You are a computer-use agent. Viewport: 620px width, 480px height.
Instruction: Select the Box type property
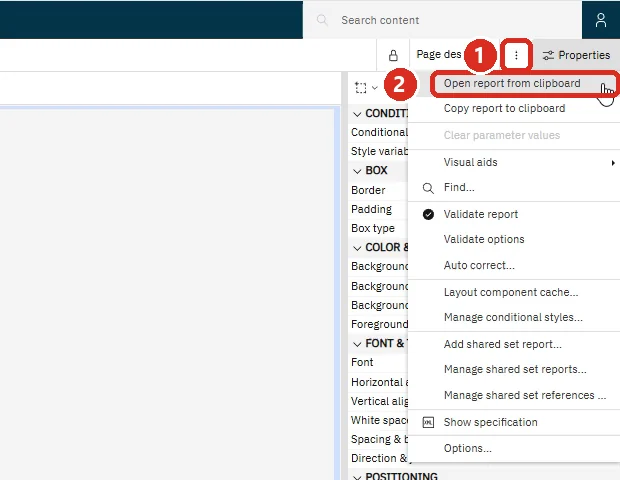tap(378, 228)
